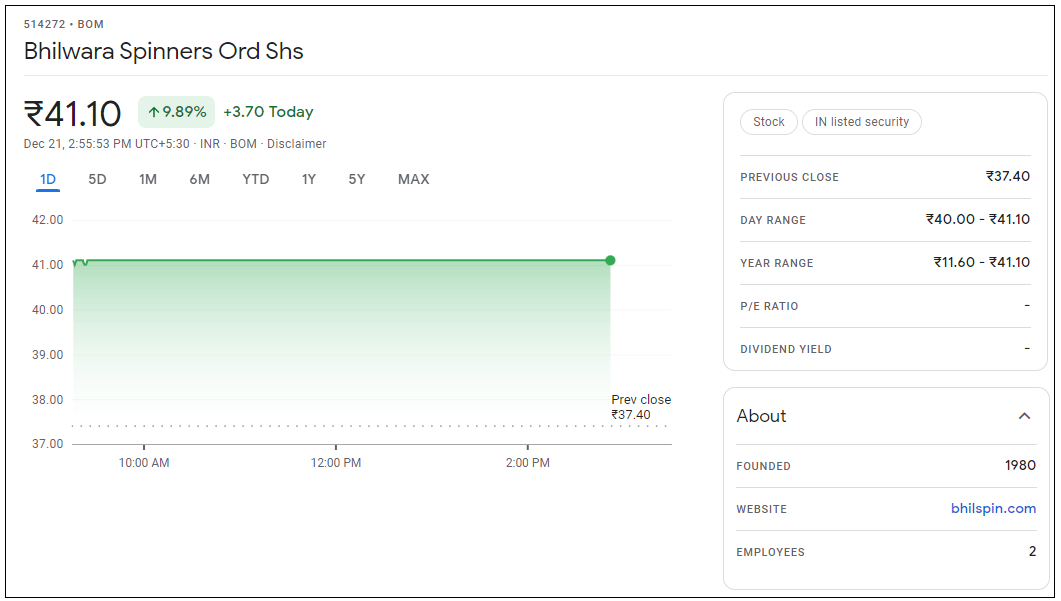
Task: Select the 1D chart range tab
Action: (x=47, y=179)
